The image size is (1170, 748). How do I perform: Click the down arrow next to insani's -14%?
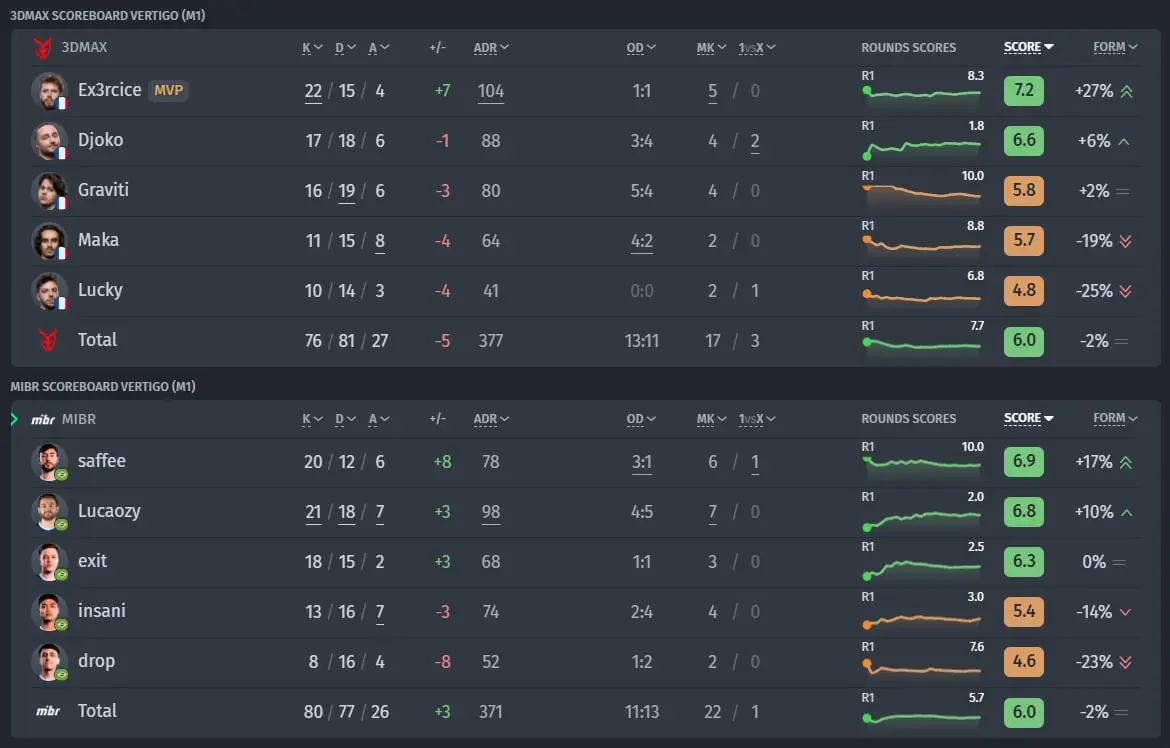tap(1125, 612)
